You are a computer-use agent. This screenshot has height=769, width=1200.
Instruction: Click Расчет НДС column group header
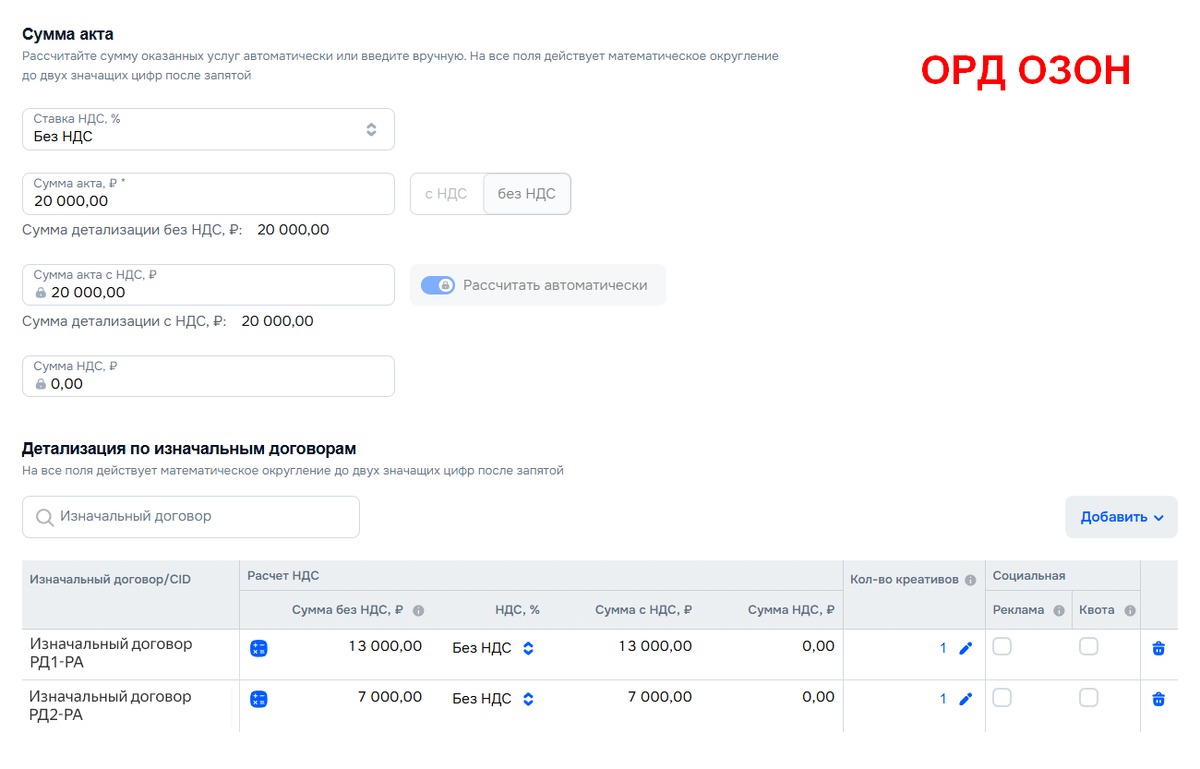283,576
